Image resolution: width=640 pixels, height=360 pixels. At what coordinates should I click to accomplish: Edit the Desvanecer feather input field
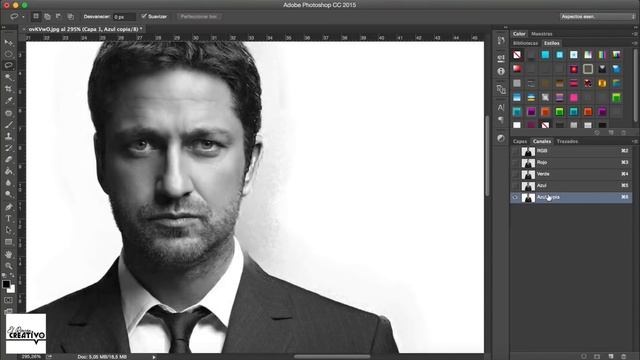(x=124, y=17)
